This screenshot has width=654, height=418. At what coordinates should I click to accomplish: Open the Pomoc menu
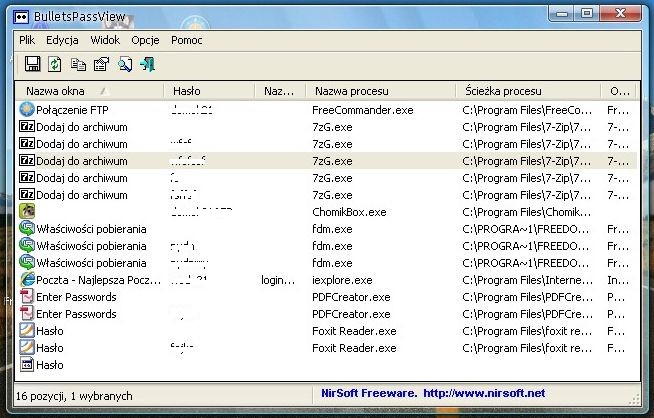[x=186, y=40]
